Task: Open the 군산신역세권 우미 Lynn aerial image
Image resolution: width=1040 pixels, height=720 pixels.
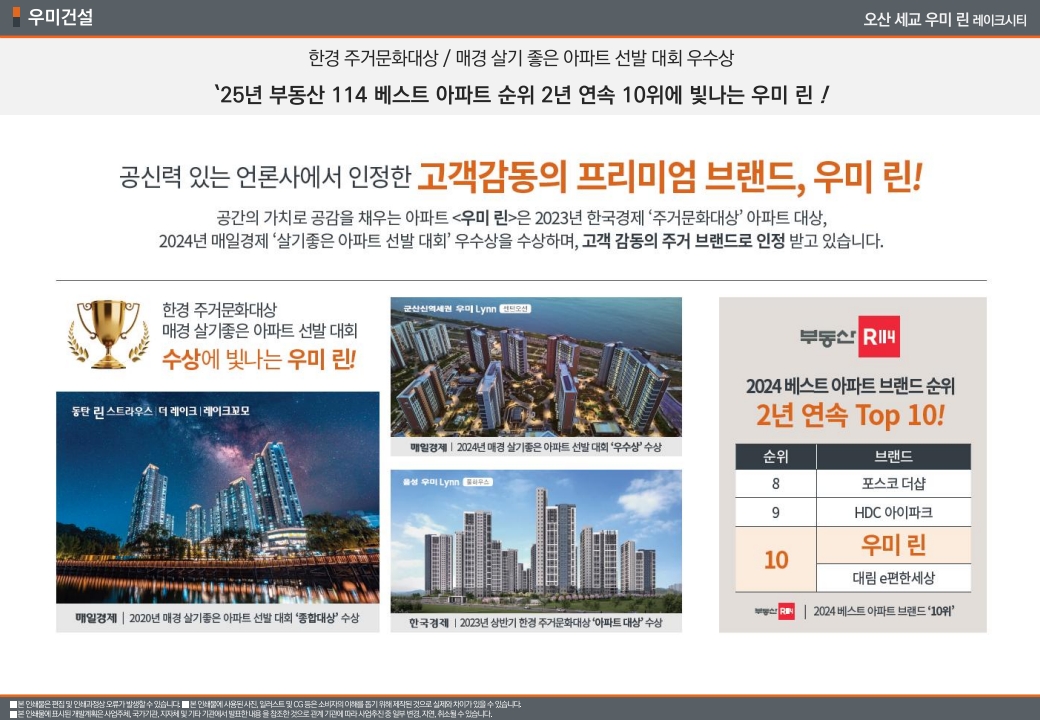Action: [x=536, y=367]
